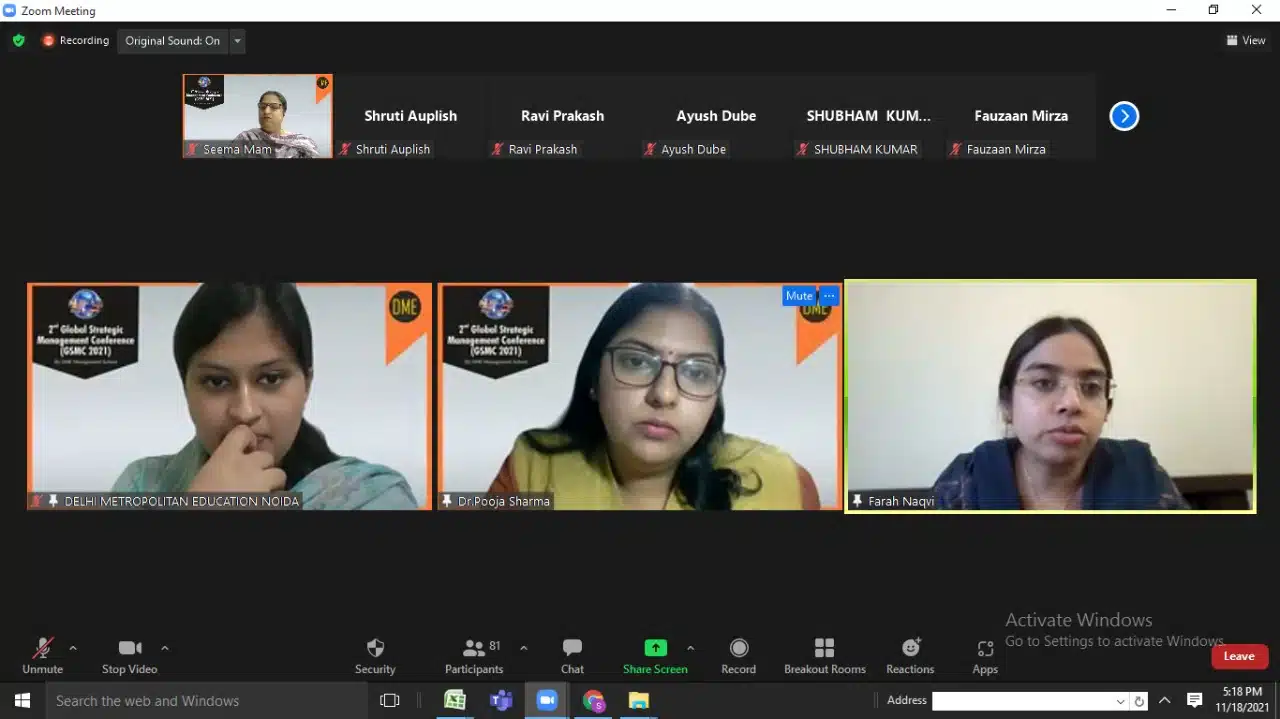This screenshot has height=719, width=1280.
Task: Click the red Leave button
Action: tap(1239, 656)
